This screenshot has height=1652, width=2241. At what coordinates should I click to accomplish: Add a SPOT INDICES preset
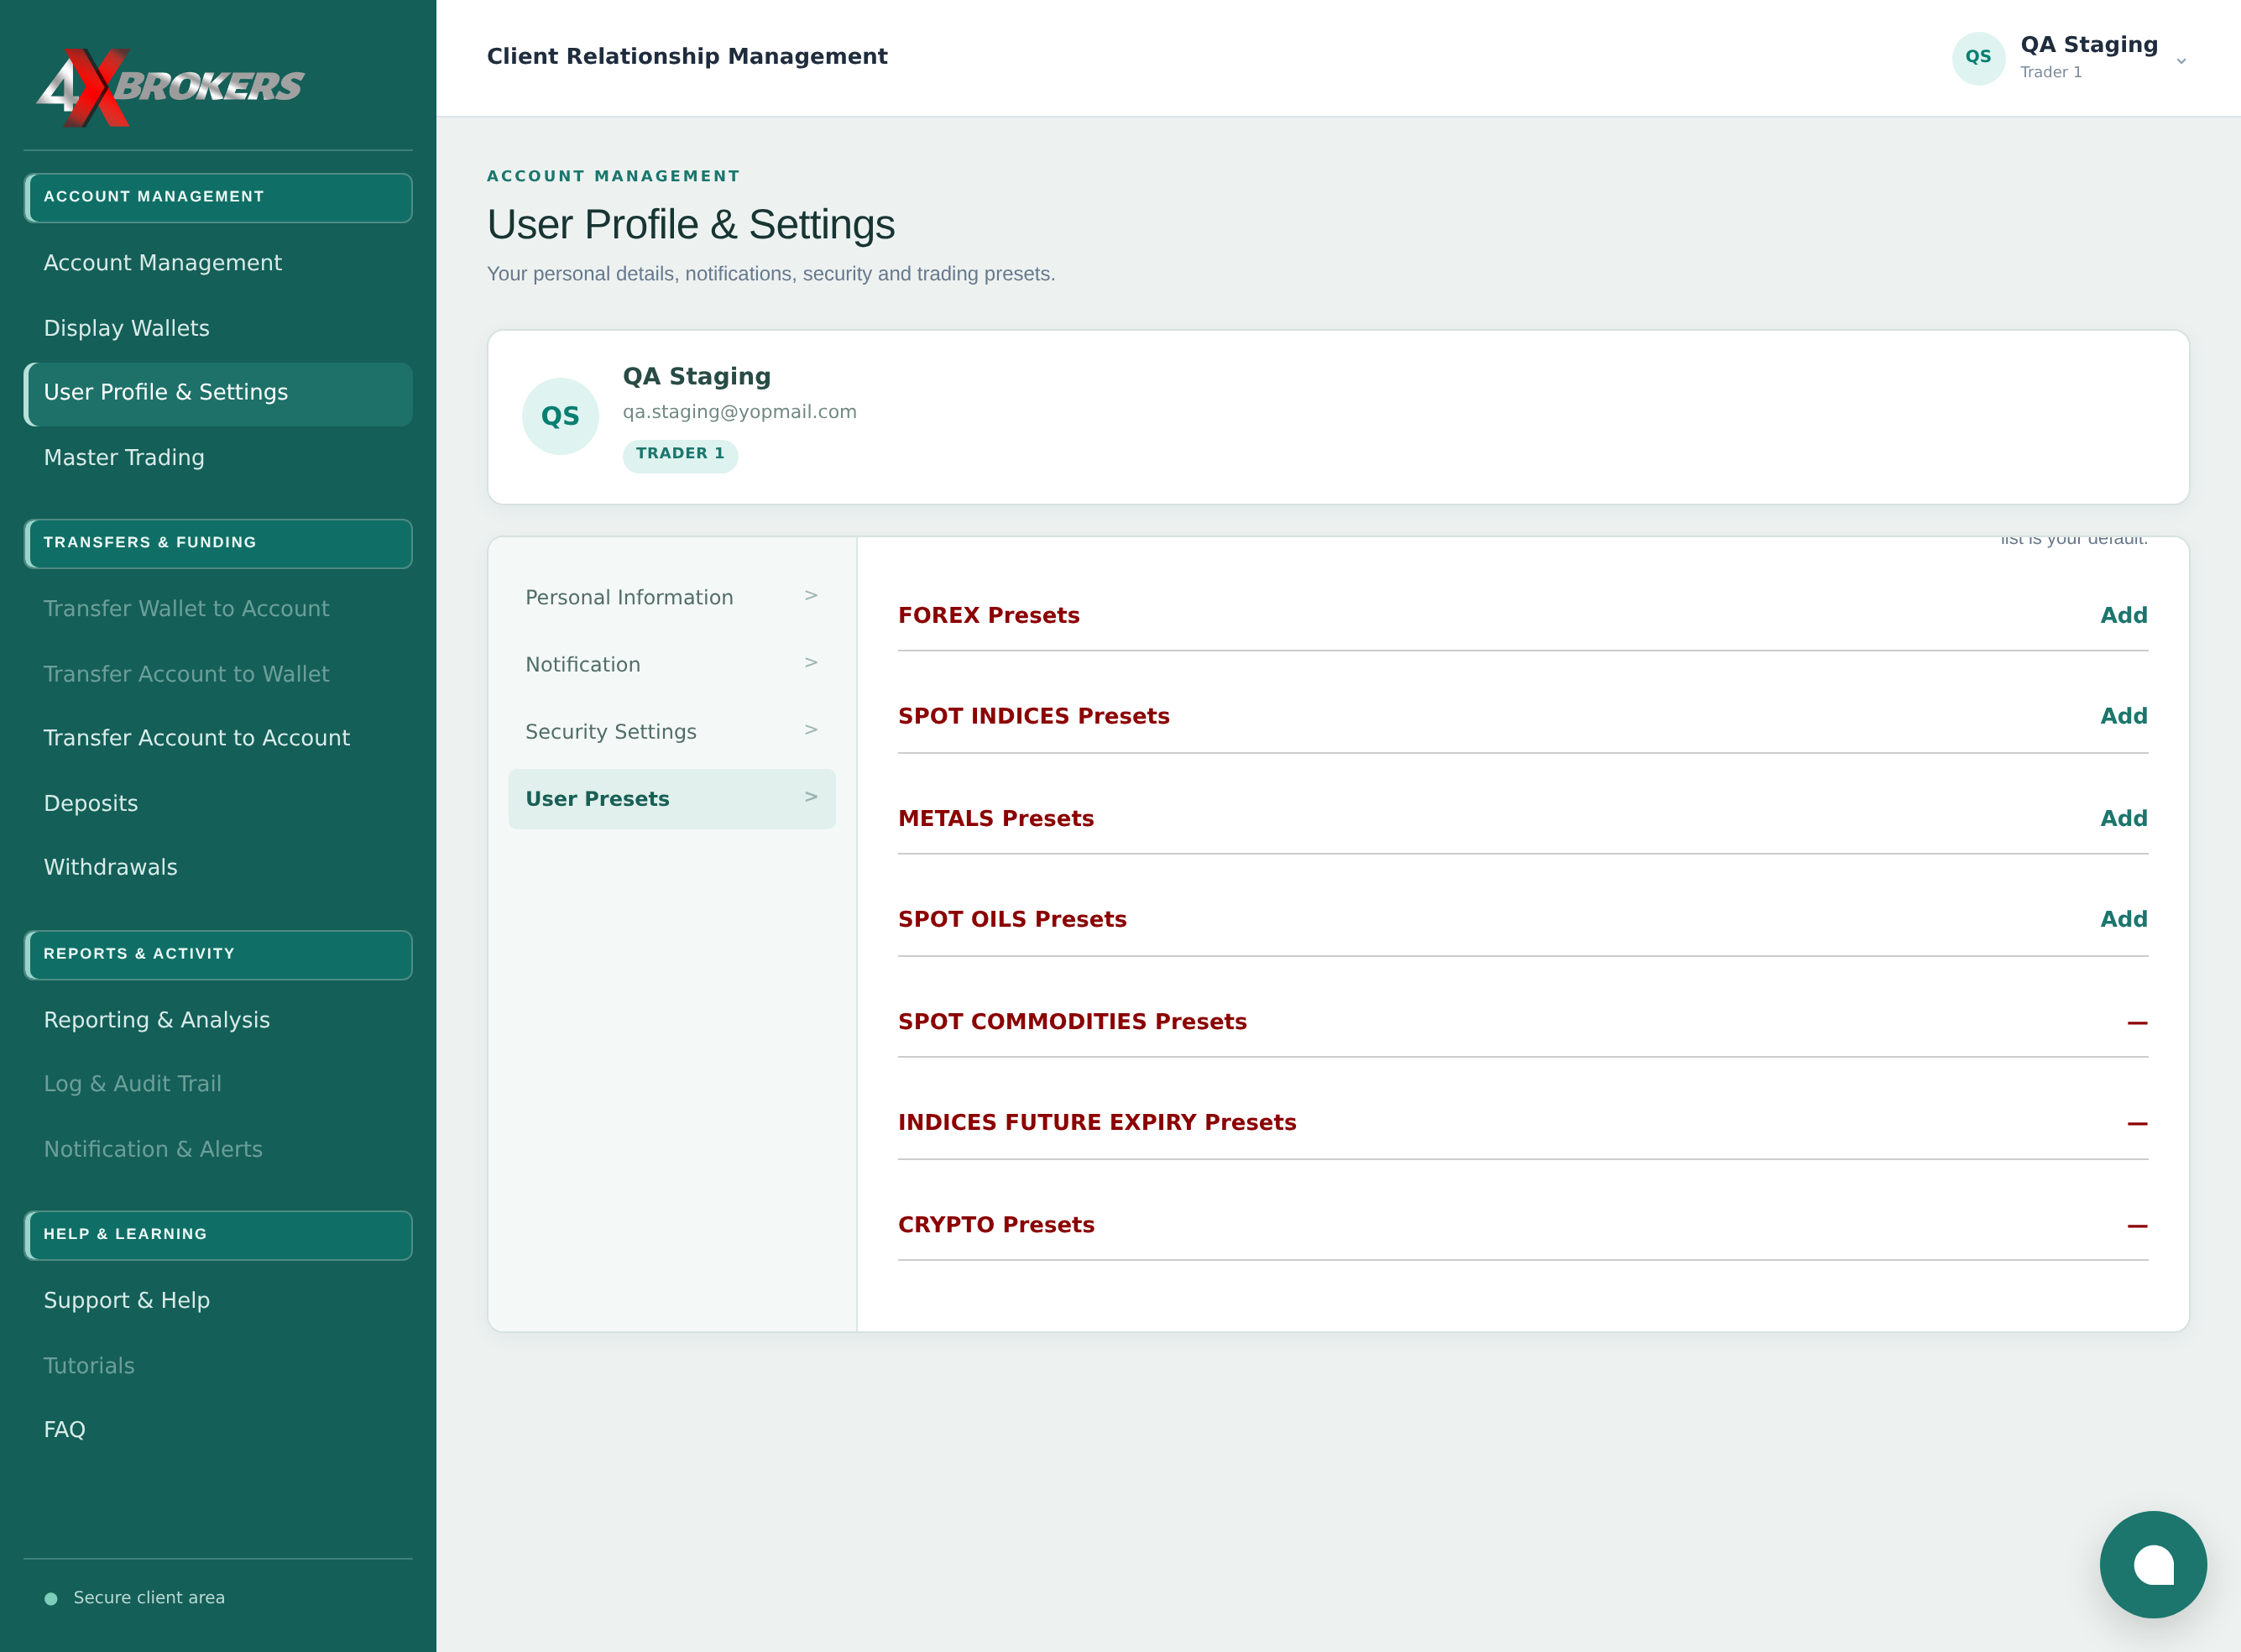[x=2123, y=716]
